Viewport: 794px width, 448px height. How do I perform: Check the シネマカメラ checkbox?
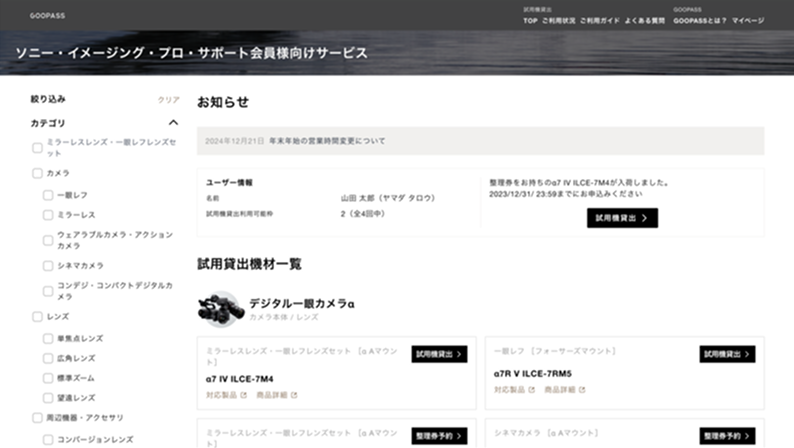(x=48, y=266)
